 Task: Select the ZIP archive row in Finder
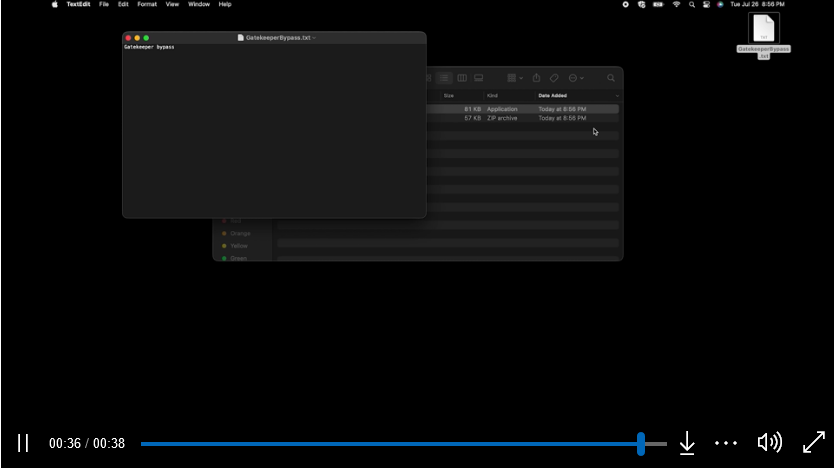pos(522,118)
